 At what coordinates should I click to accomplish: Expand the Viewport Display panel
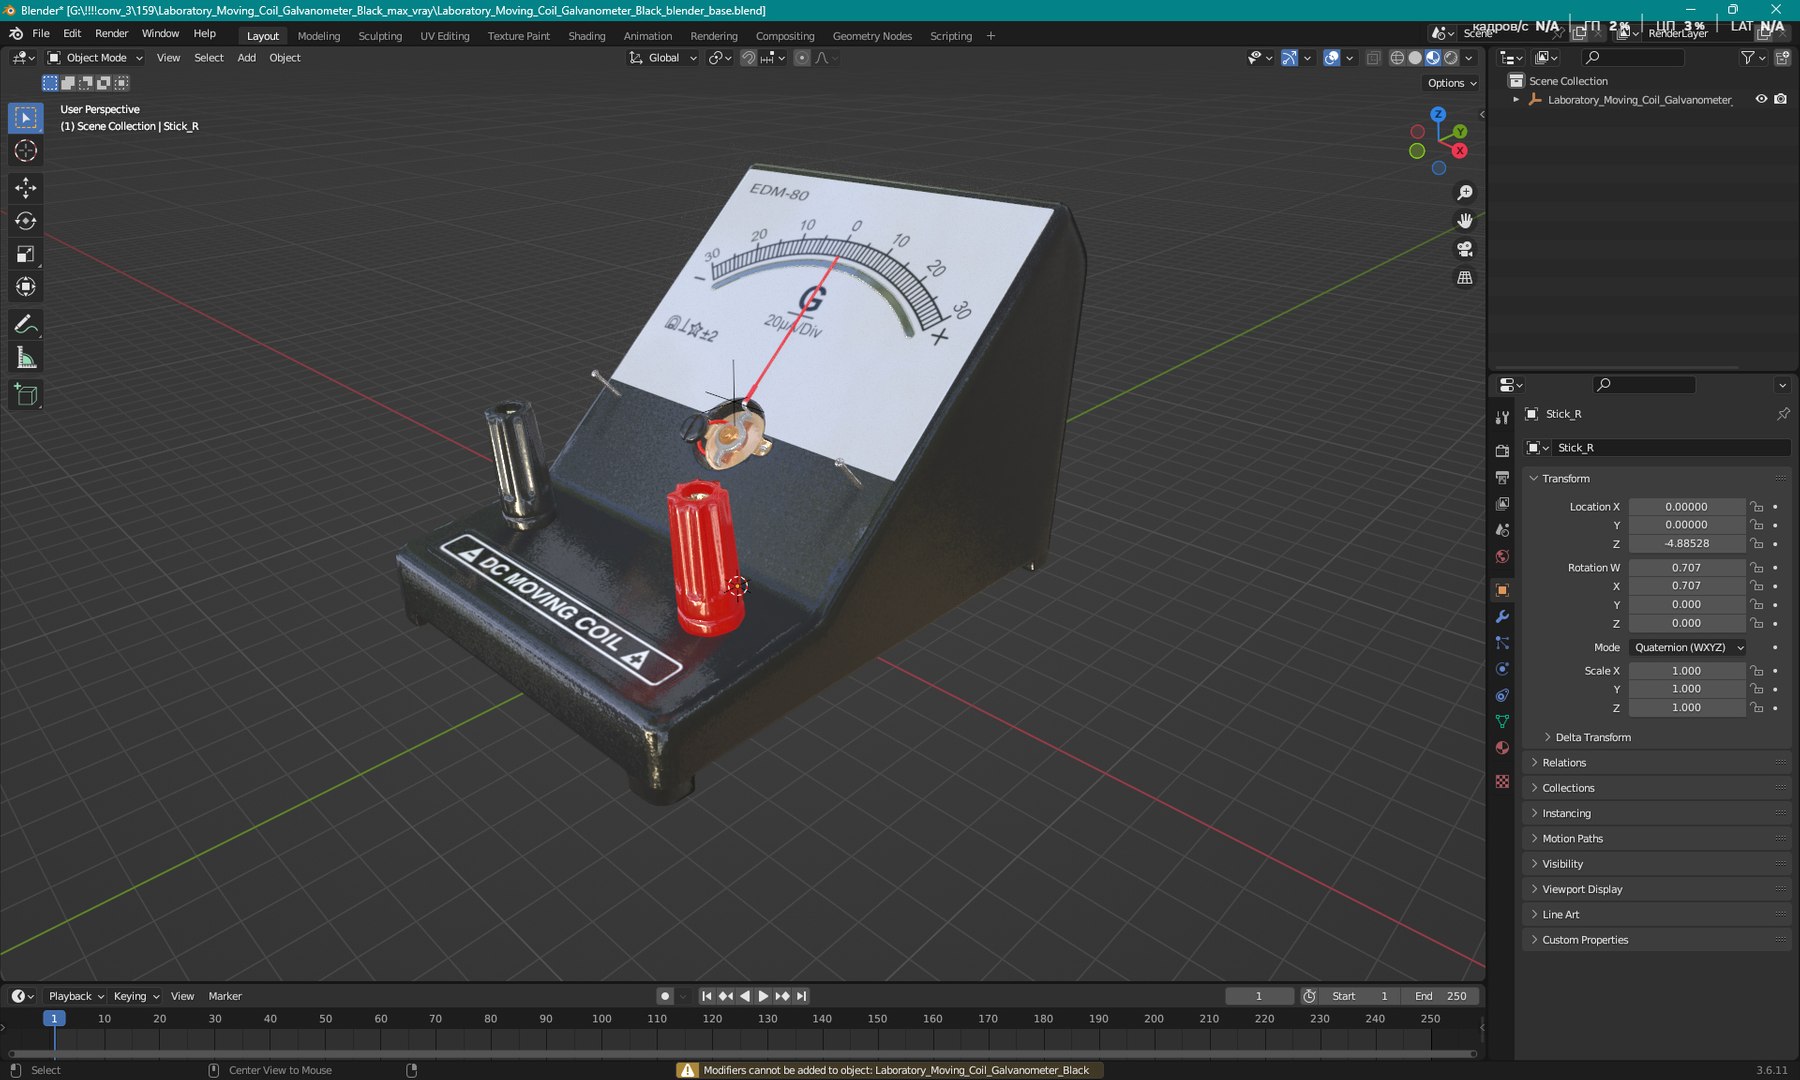pyautogui.click(x=1581, y=889)
